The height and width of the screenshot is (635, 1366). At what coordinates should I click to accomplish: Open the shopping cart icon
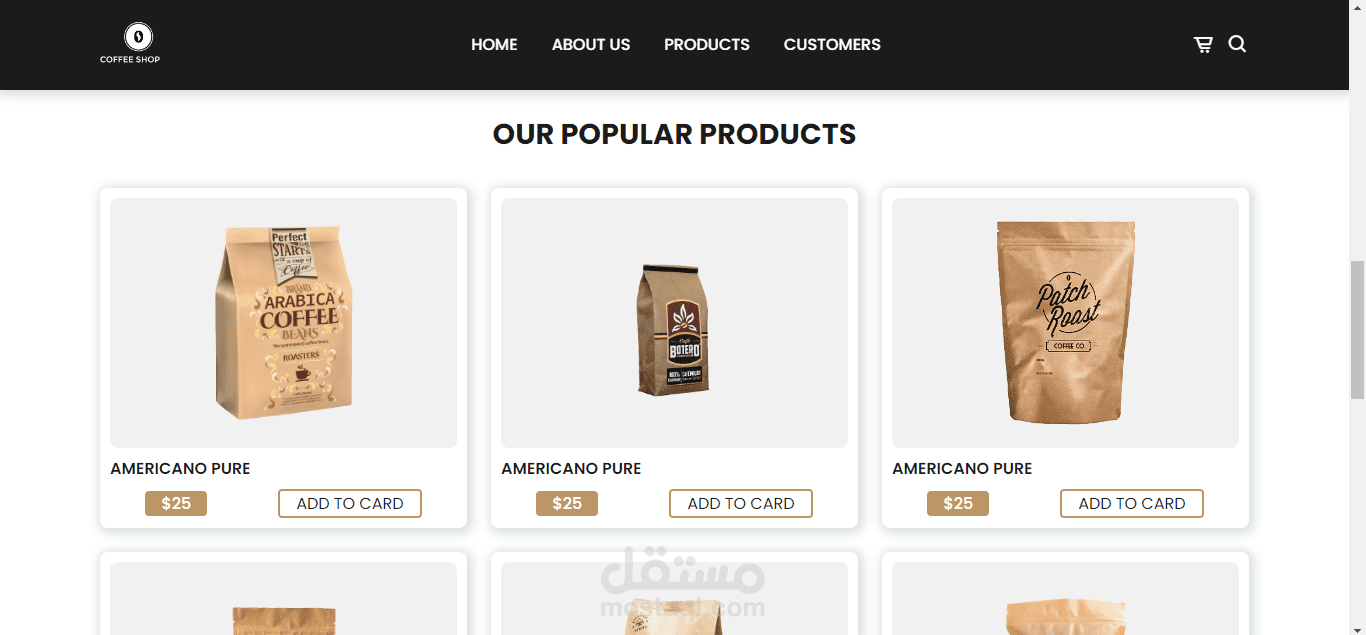(x=1203, y=45)
